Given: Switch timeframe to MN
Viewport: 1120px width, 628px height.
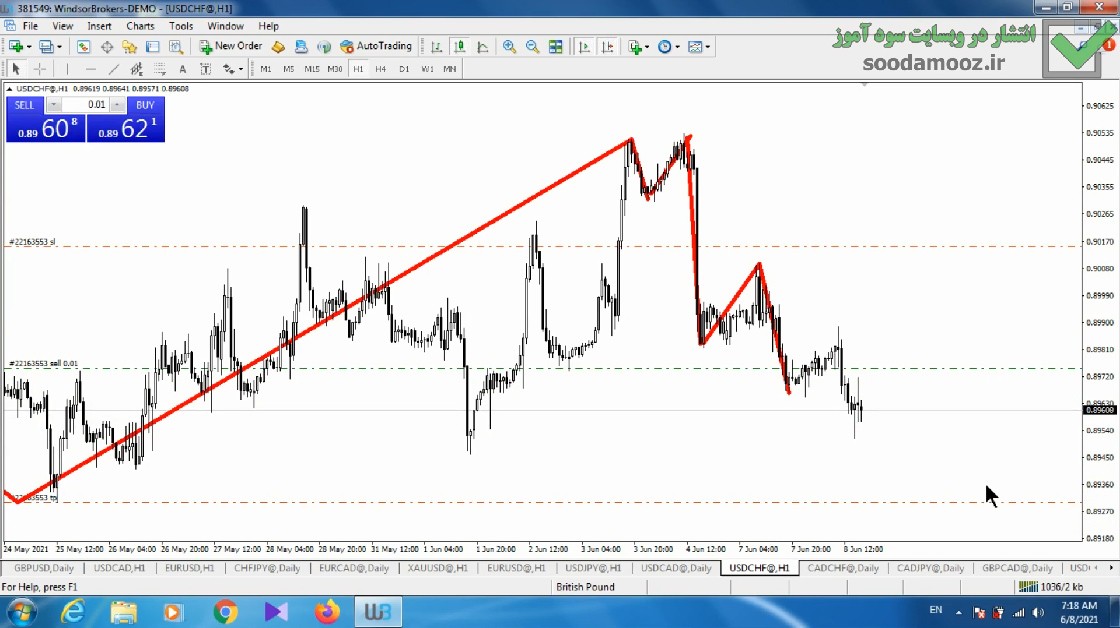Looking at the screenshot, I should click(450, 69).
